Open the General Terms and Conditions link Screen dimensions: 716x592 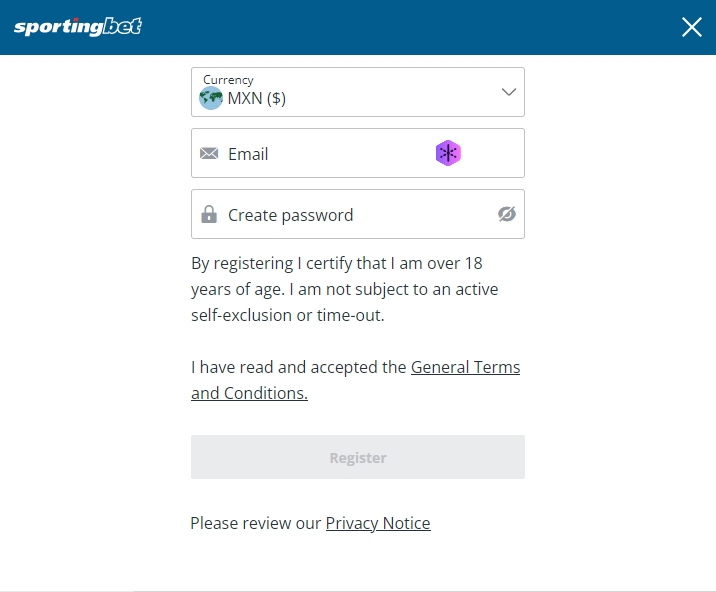(x=465, y=367)
